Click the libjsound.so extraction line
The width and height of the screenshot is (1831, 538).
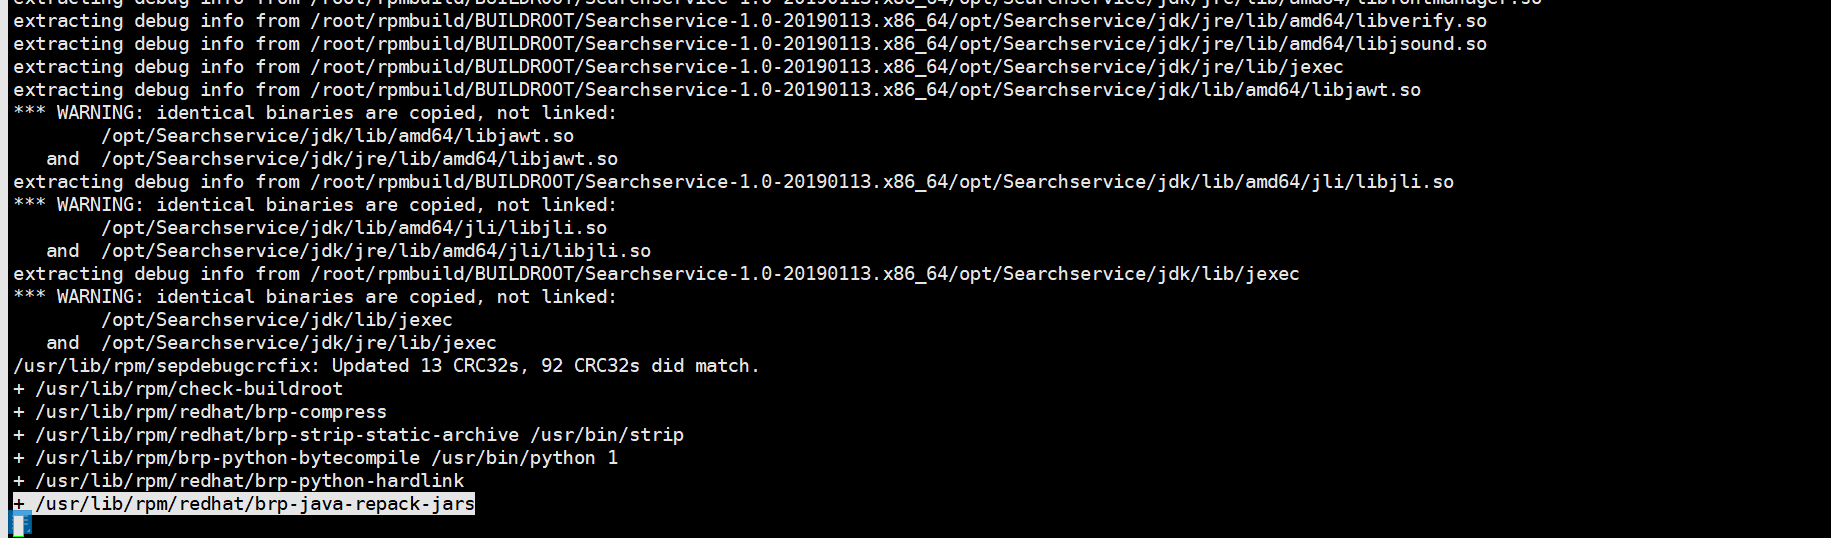click(749, 44)
